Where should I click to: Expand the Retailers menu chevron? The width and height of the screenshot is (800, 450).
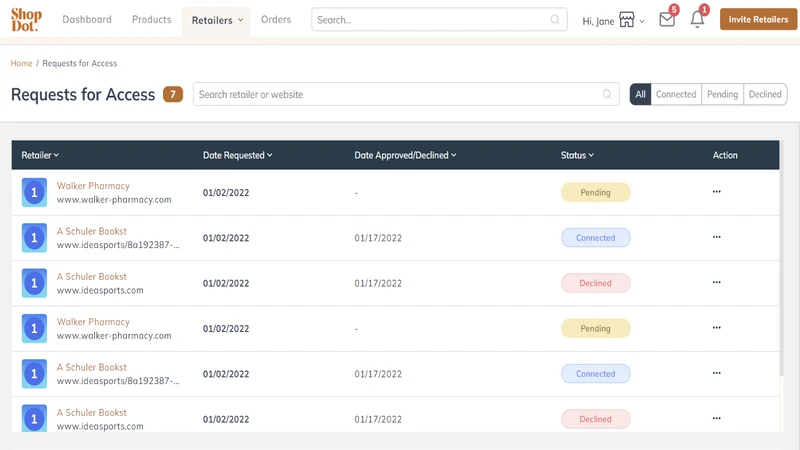(240, 20)
